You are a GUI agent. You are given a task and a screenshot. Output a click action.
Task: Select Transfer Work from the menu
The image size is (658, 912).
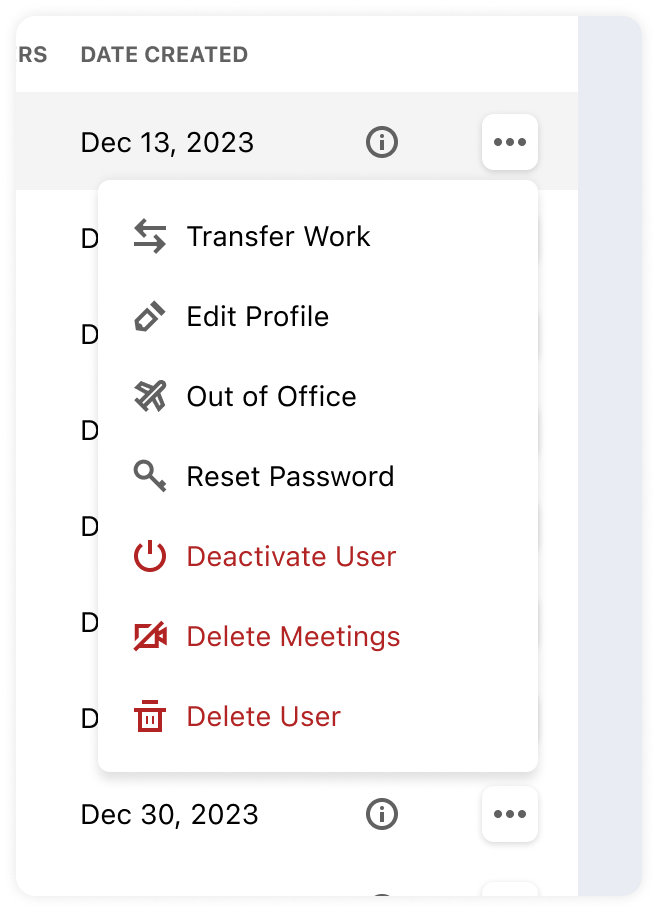tap(278, 236)
